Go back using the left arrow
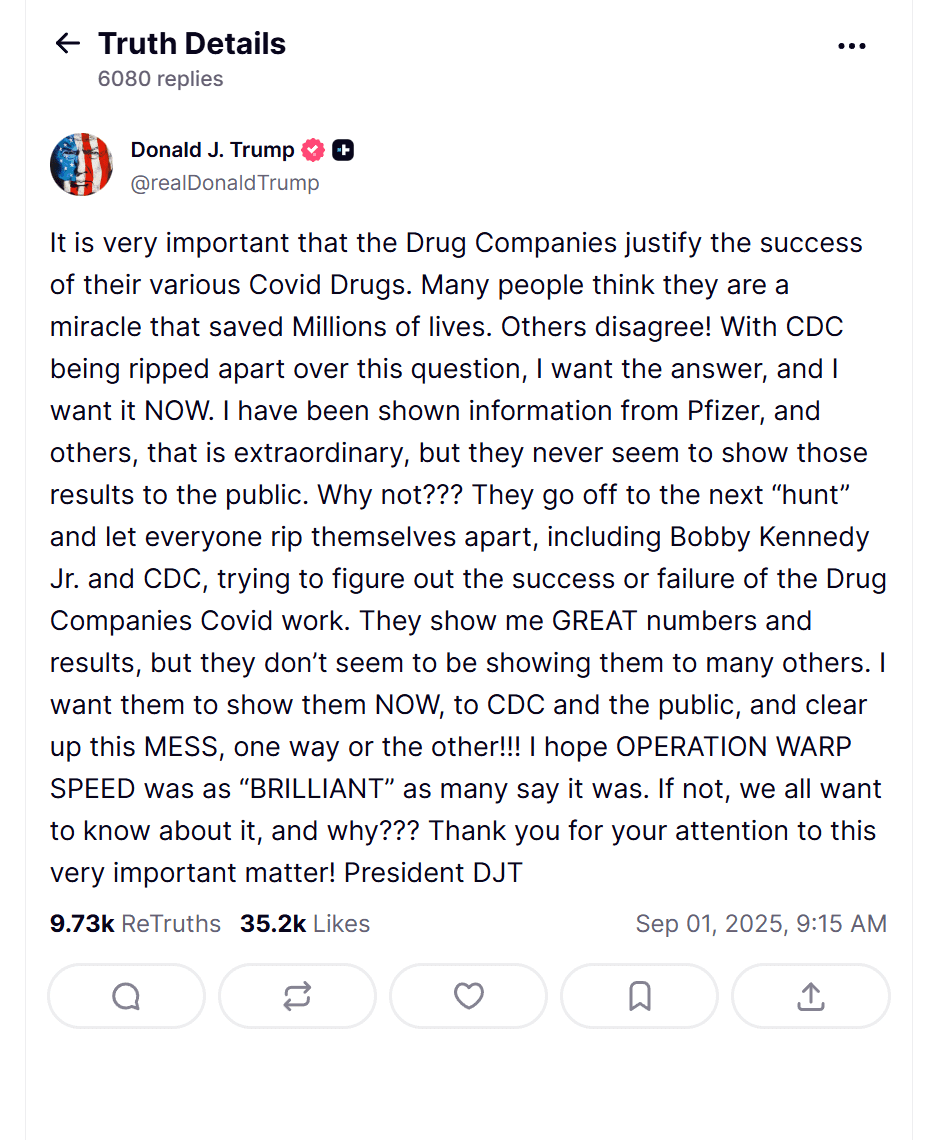The image size is (934, 1140). coord(67,43)
